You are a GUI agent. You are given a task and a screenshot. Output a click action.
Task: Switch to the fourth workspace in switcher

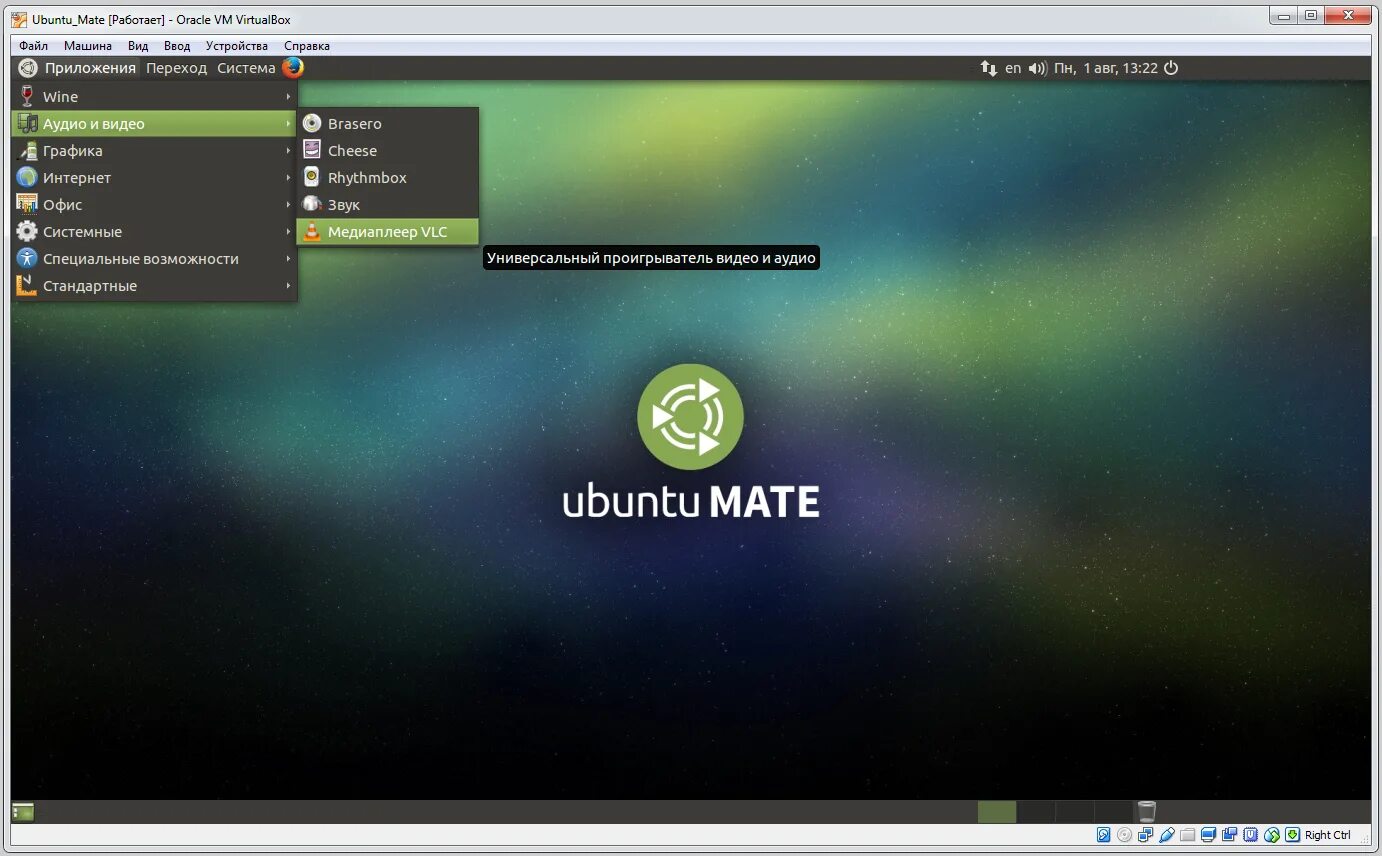1114,812
